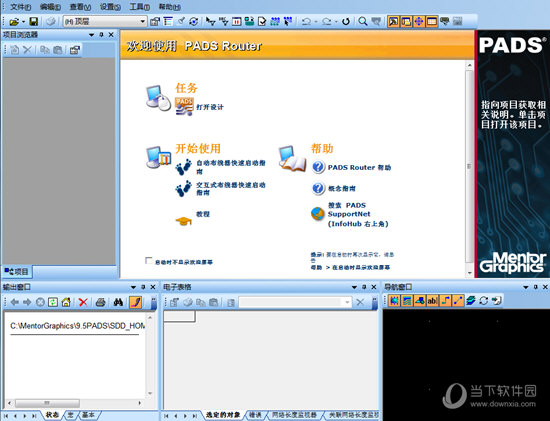Click the PADS Open Design icon under Tasks

tap(184, 106)
